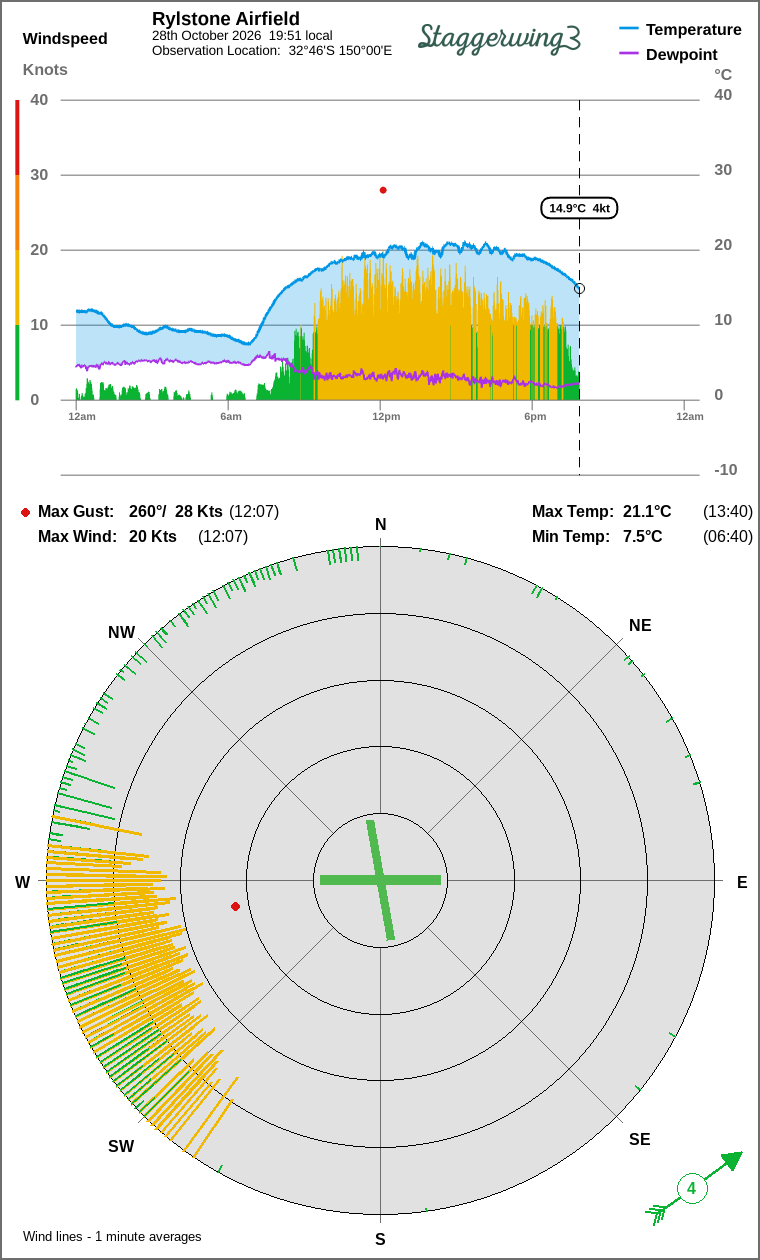Click the 12pm axis label
The height and width of the screenshot is (1260, 760).
386,416
